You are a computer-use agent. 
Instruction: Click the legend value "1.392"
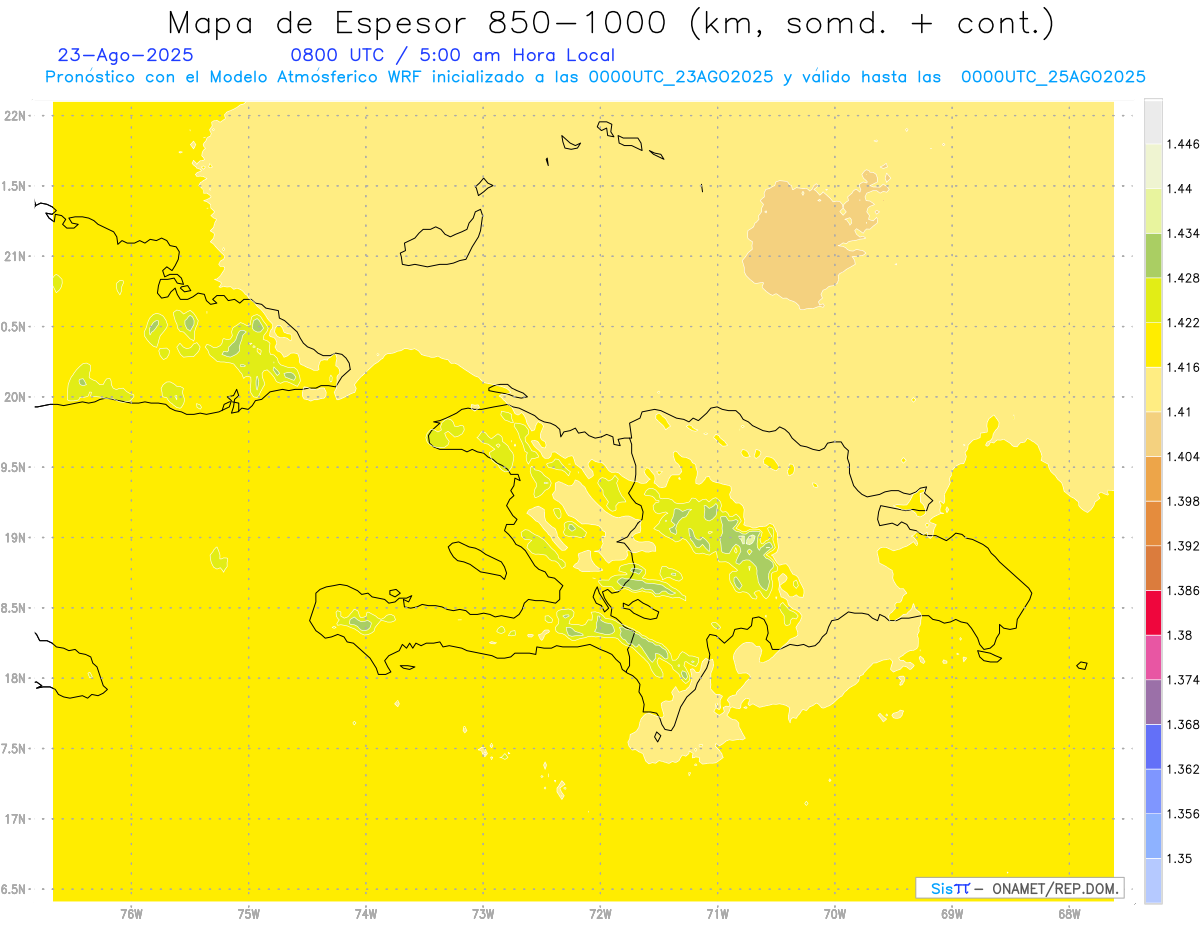point(1182,546)
